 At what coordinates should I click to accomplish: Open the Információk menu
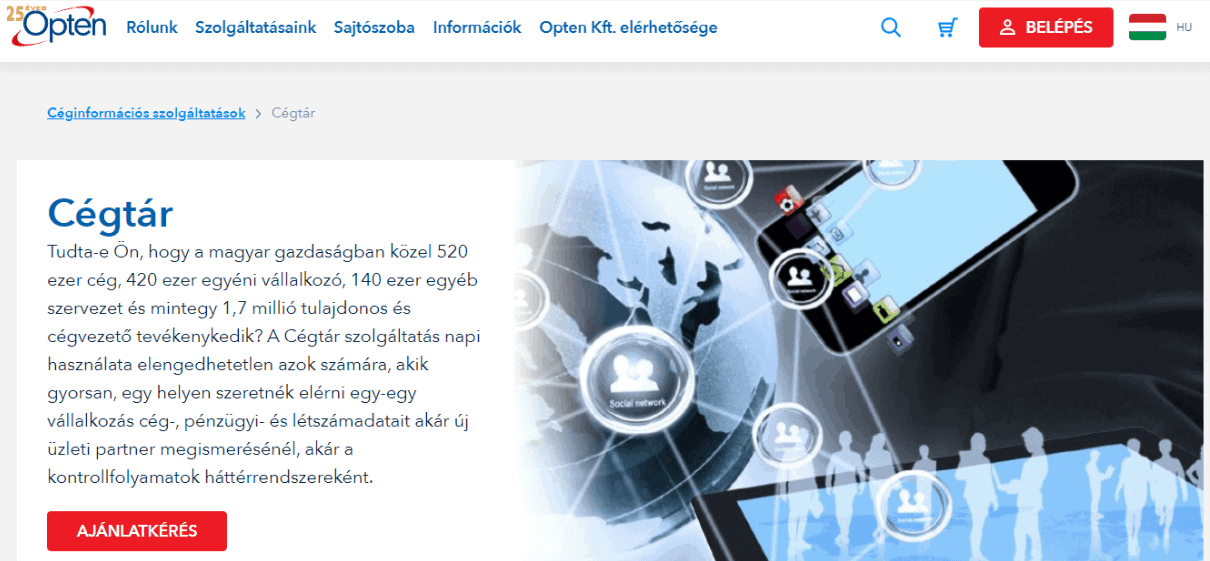[x=477, y=28]
